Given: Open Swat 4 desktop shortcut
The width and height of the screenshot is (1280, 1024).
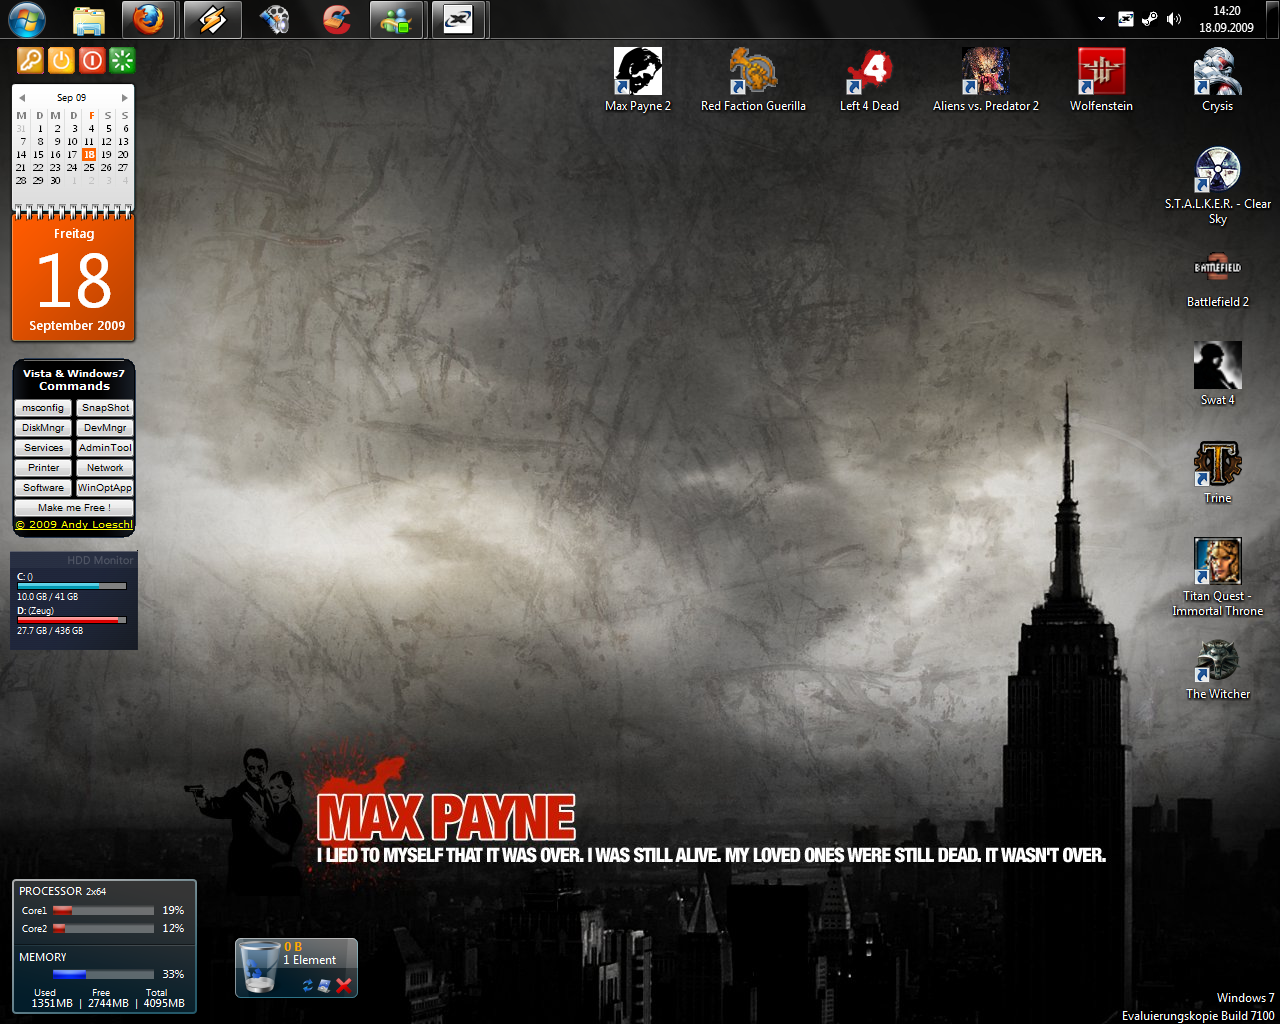Looking at the screenshot, I should coord(1217,373).
